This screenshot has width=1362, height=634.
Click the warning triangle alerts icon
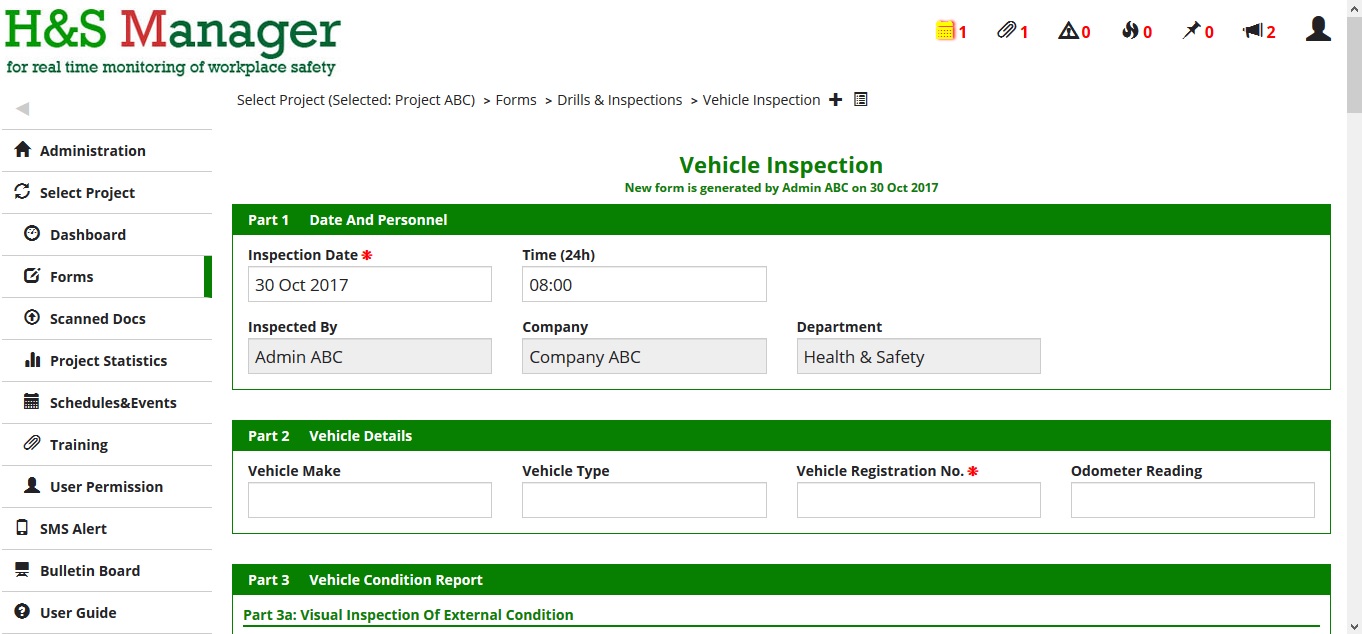[x=1068, y=31]
